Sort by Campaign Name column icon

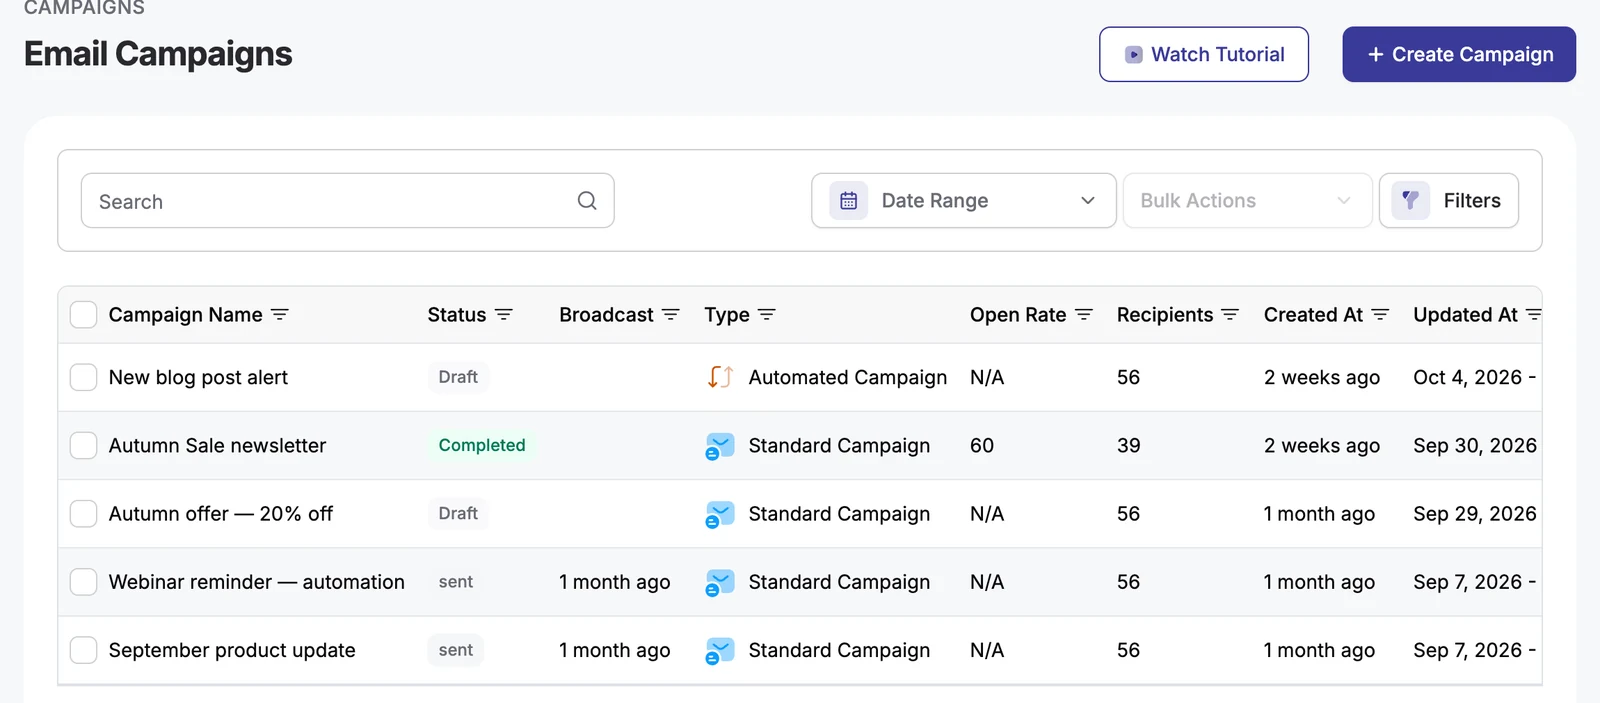280,315
